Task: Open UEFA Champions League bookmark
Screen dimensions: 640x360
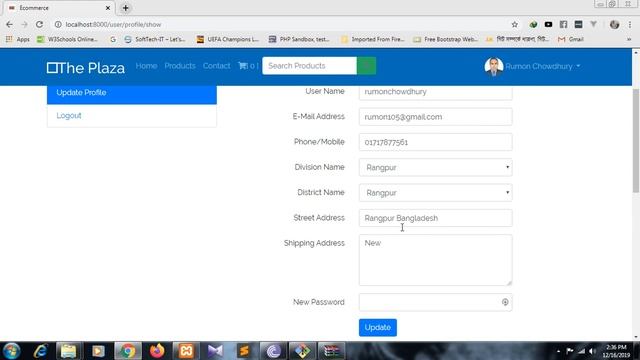Action: click(228, 39)
